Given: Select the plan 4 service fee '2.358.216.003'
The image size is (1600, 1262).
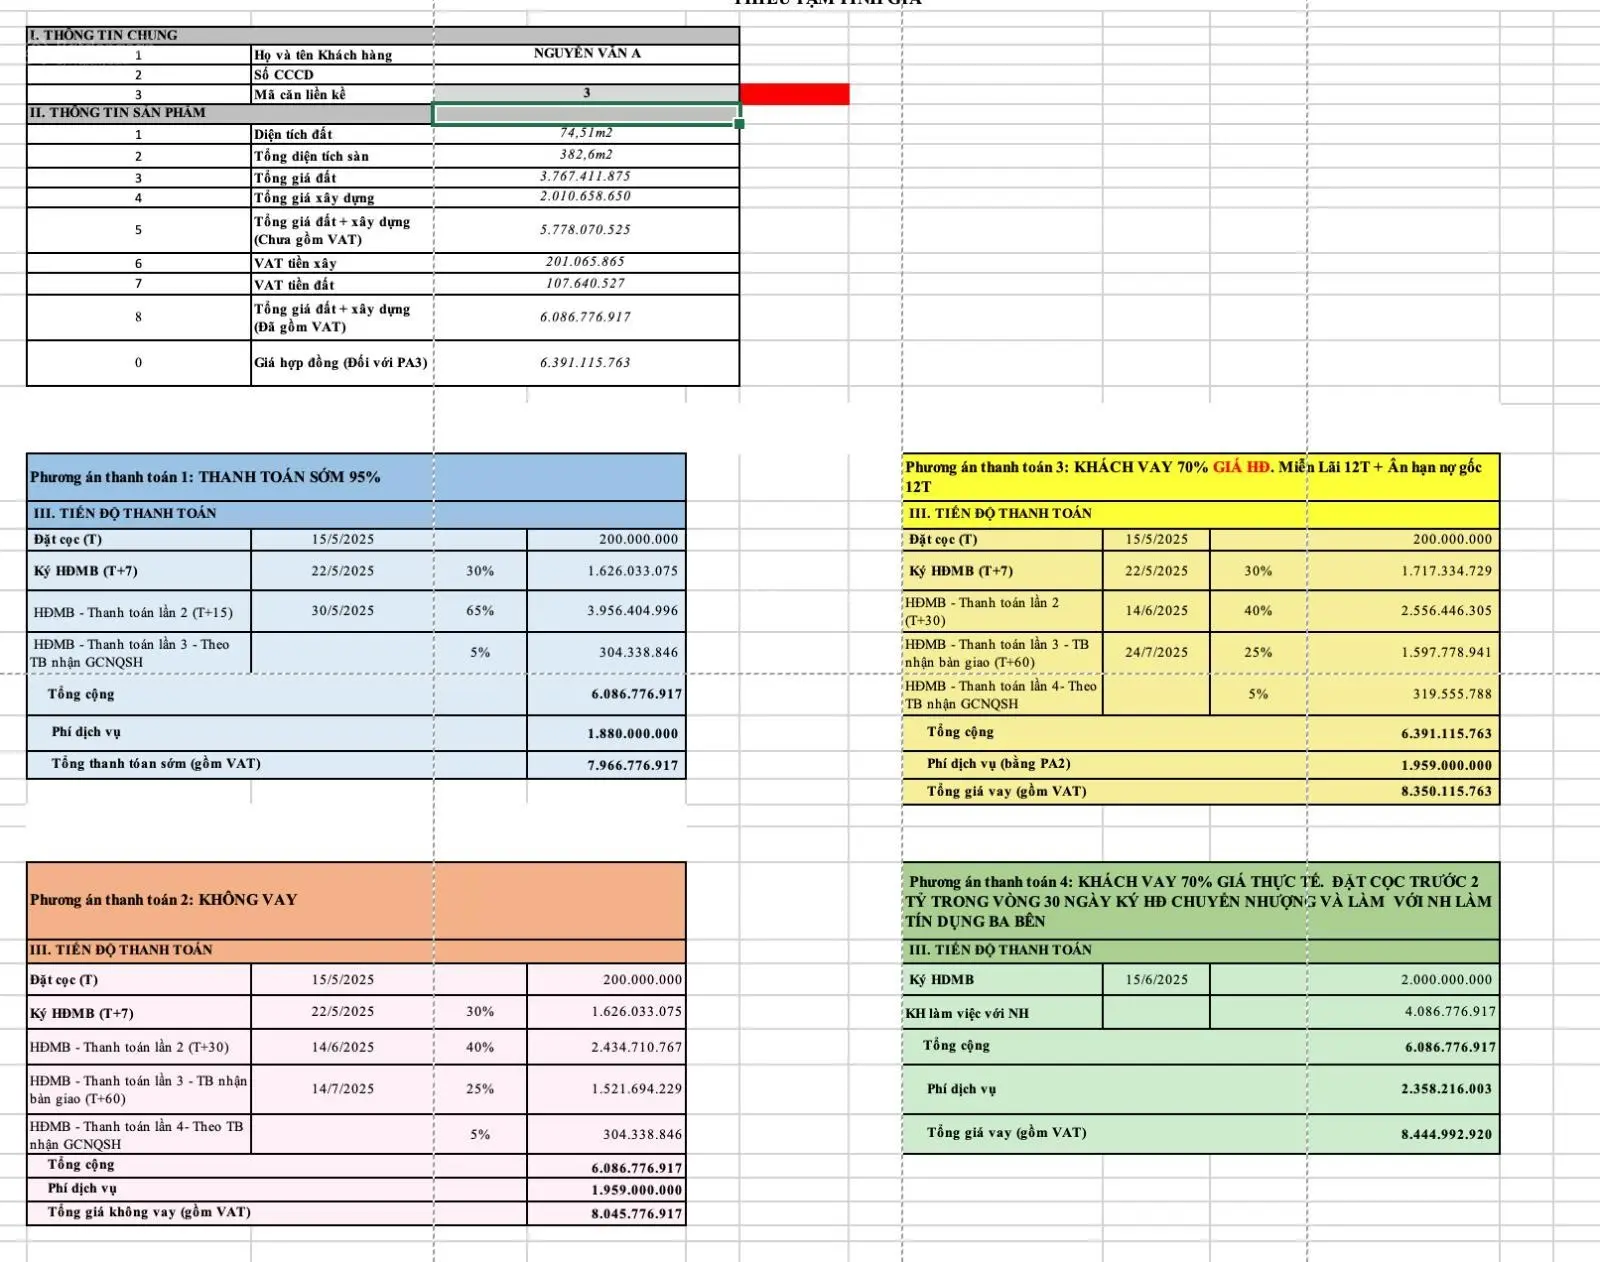Looking at the screenshot, I should pos(1403,1089).
